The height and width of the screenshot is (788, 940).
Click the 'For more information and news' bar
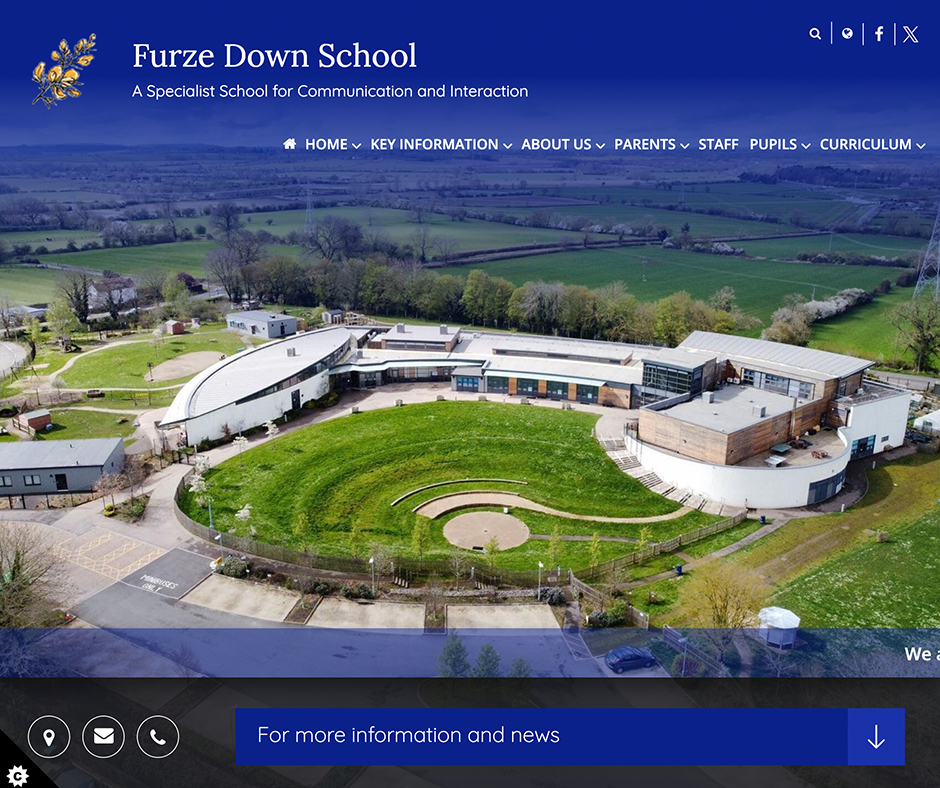tap(541, 737)
